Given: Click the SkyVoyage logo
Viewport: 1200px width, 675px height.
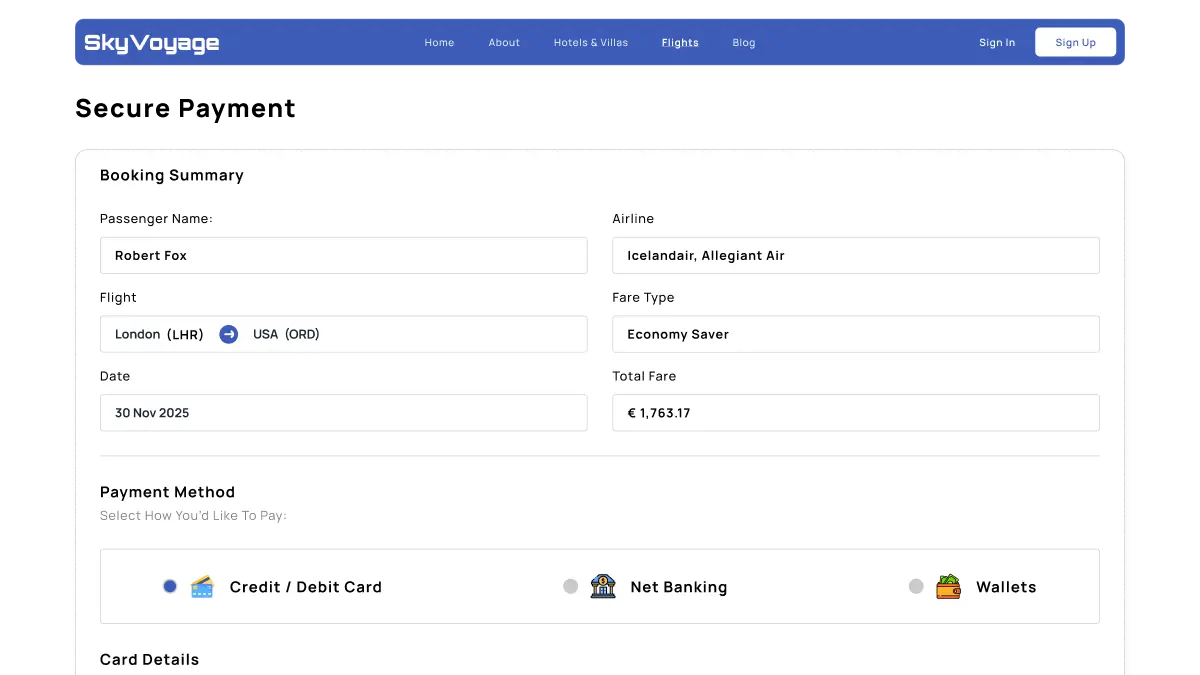Looking at the screenshot, I should coord(152,43).
